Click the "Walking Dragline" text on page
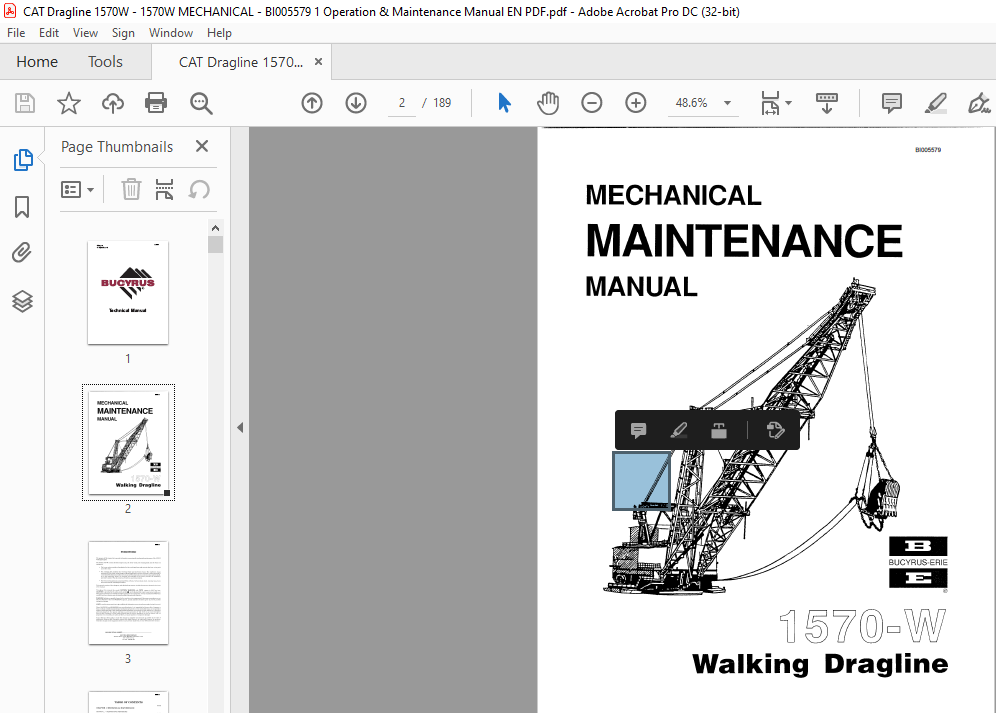This screenshot has width=996, height=713. pos(820,664)
